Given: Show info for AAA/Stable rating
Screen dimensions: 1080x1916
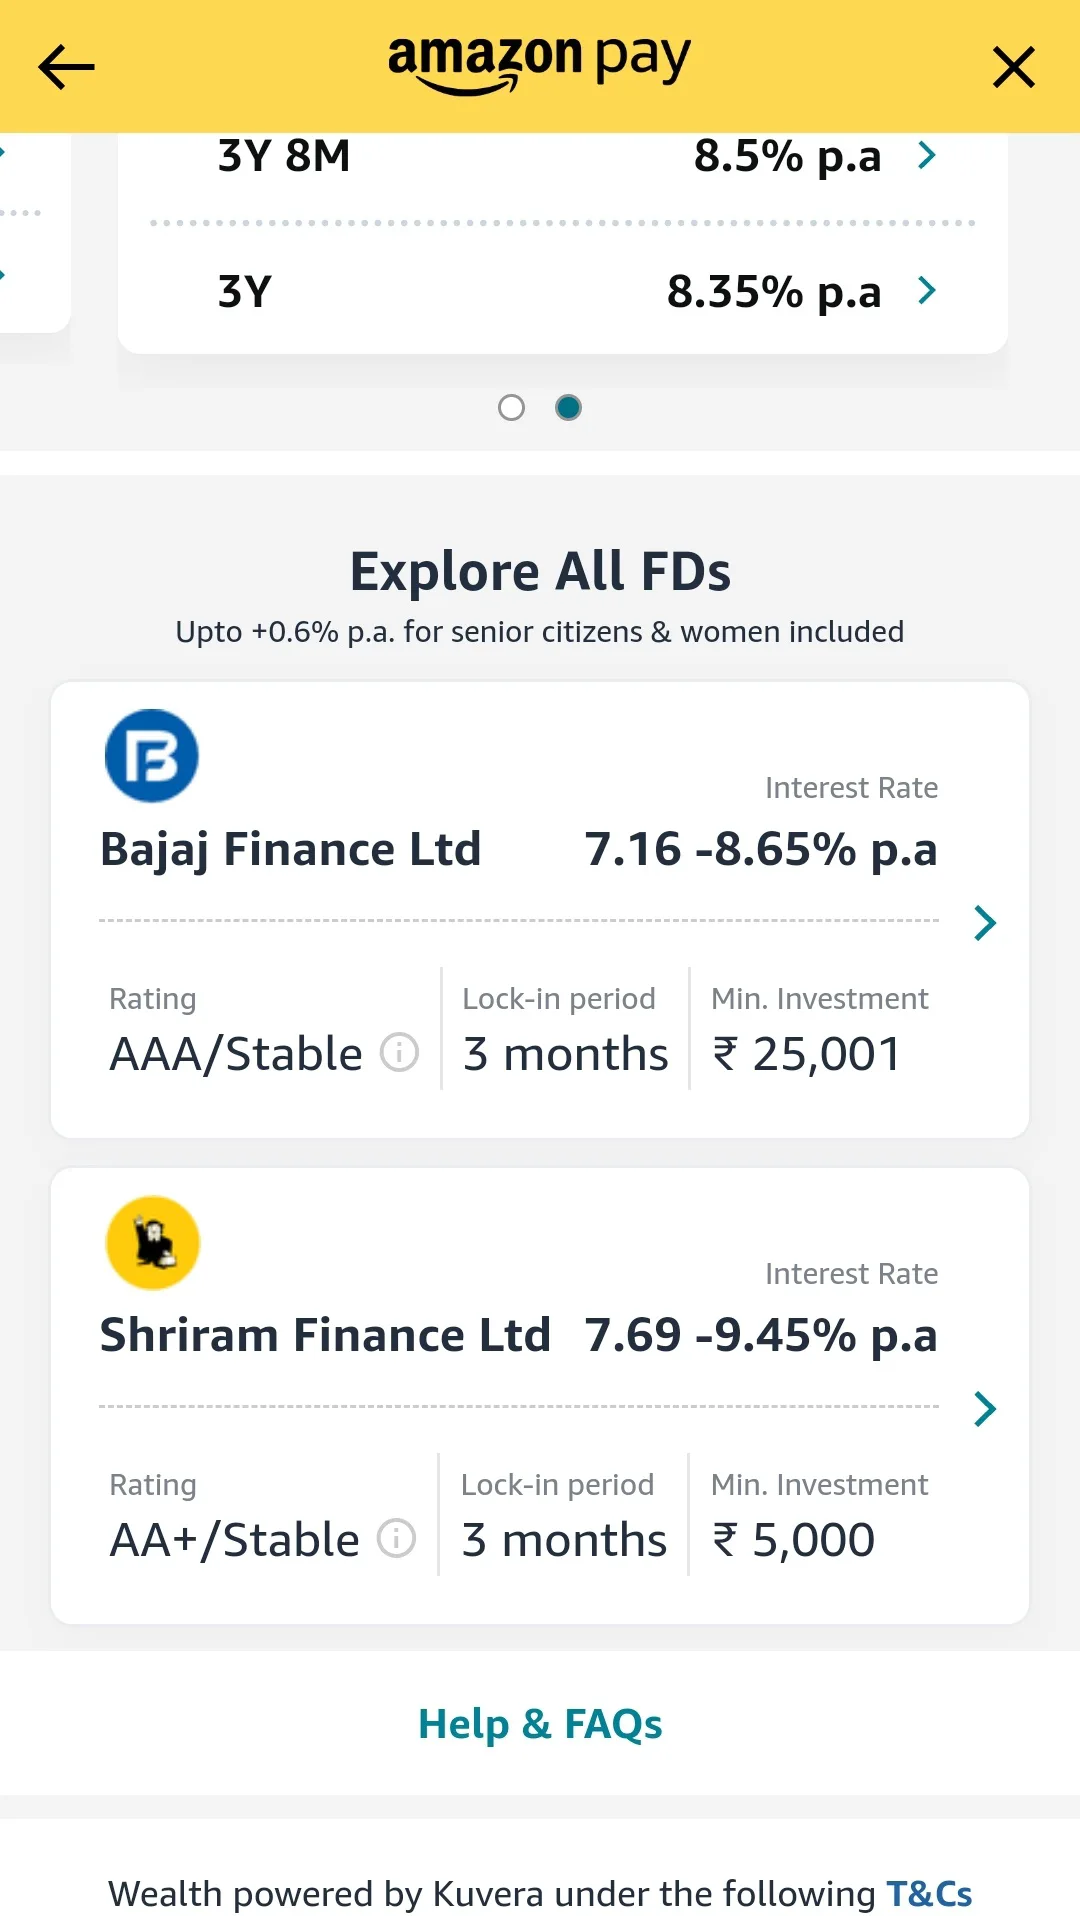Looking at the screenshot, I should (x=399, y=1053).
